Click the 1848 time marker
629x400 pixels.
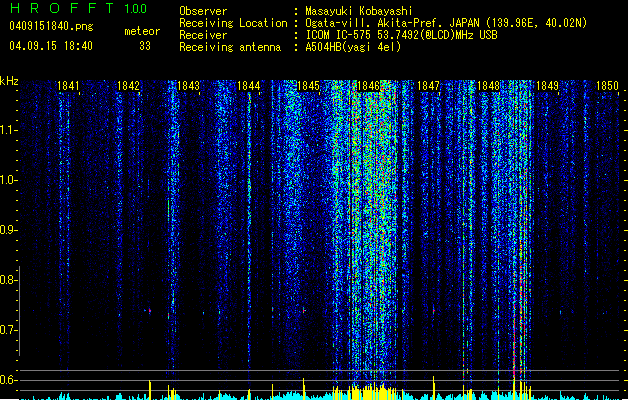click(x=488, y=86)
